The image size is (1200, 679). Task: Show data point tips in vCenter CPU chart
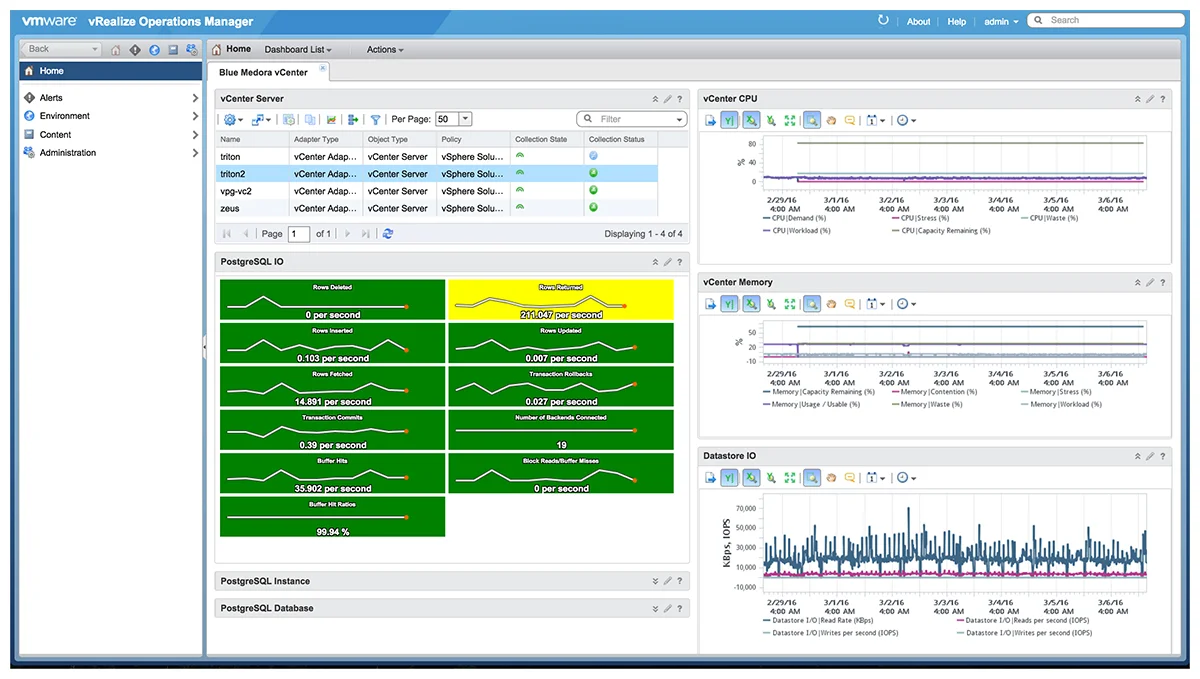[850, 120]
